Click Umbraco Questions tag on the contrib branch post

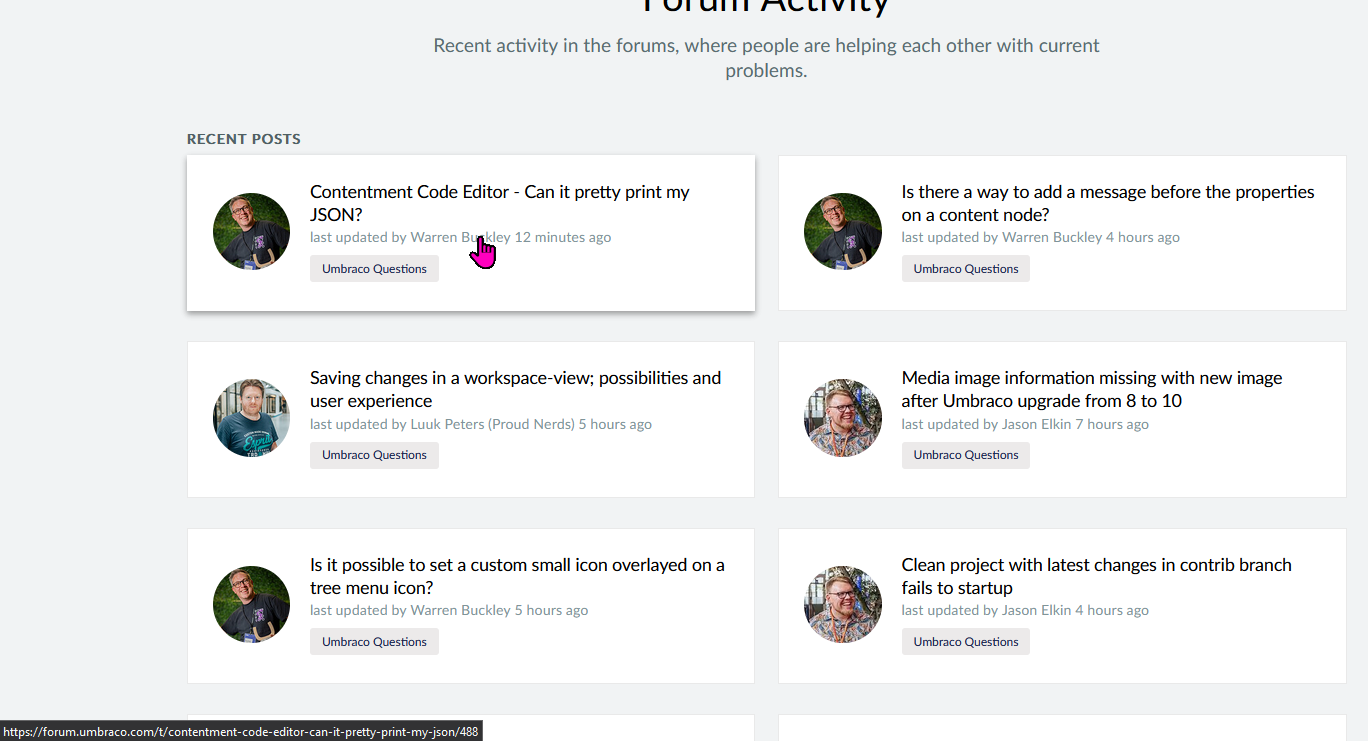click(x=965, y=642)
